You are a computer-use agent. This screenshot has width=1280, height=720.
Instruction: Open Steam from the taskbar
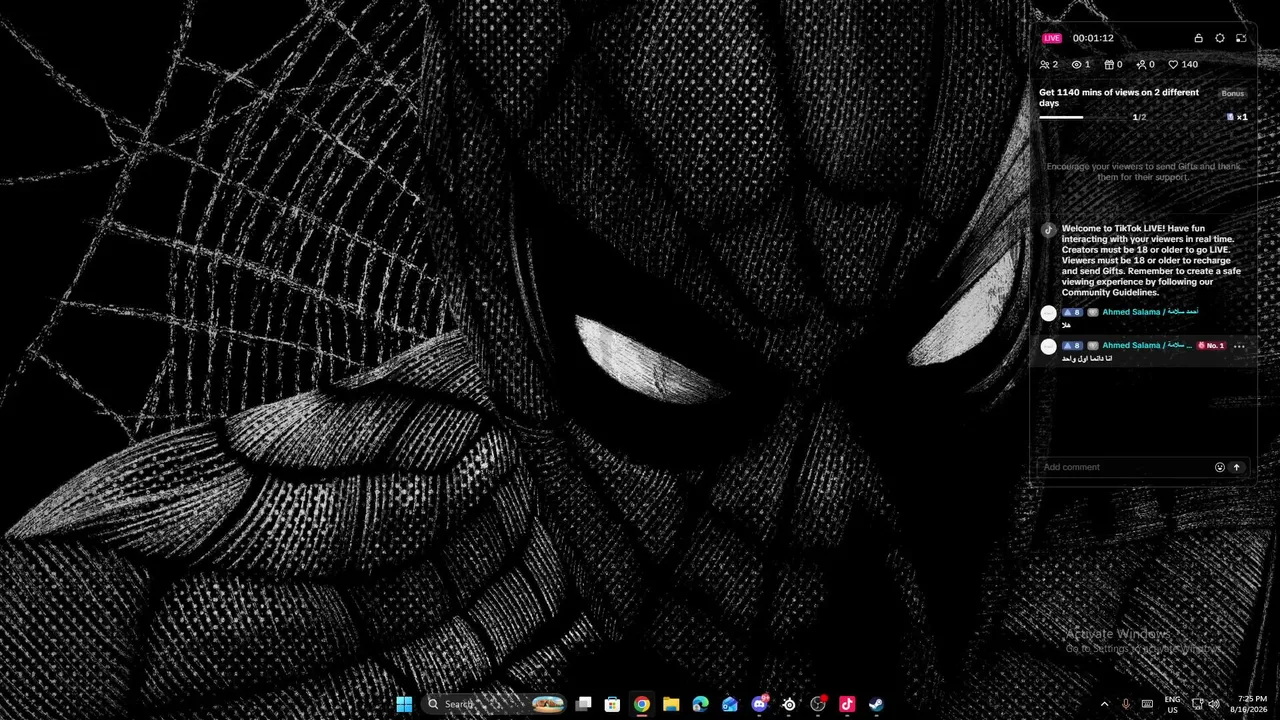(876, 704)
